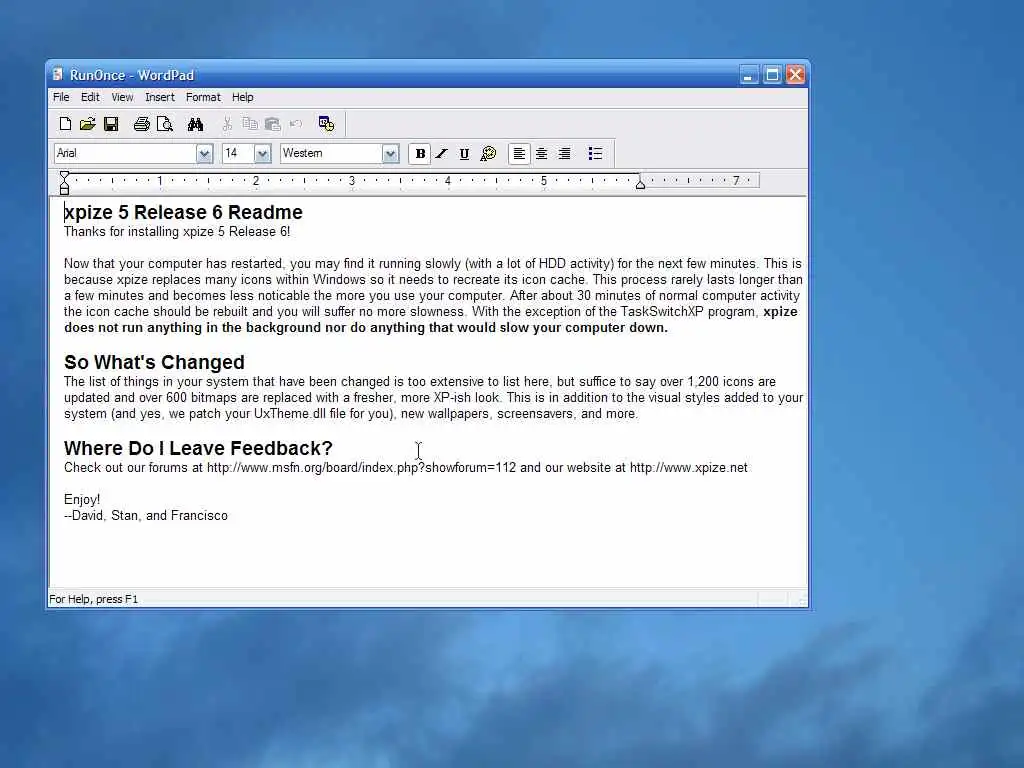Print the document using the printer icon
1024x768 pixels.
(141, 124)
